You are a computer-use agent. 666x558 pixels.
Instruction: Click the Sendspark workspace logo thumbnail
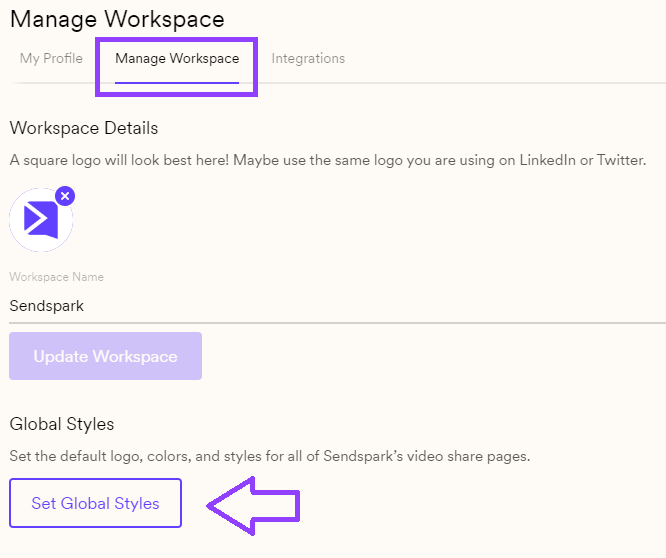pos(41,220)
